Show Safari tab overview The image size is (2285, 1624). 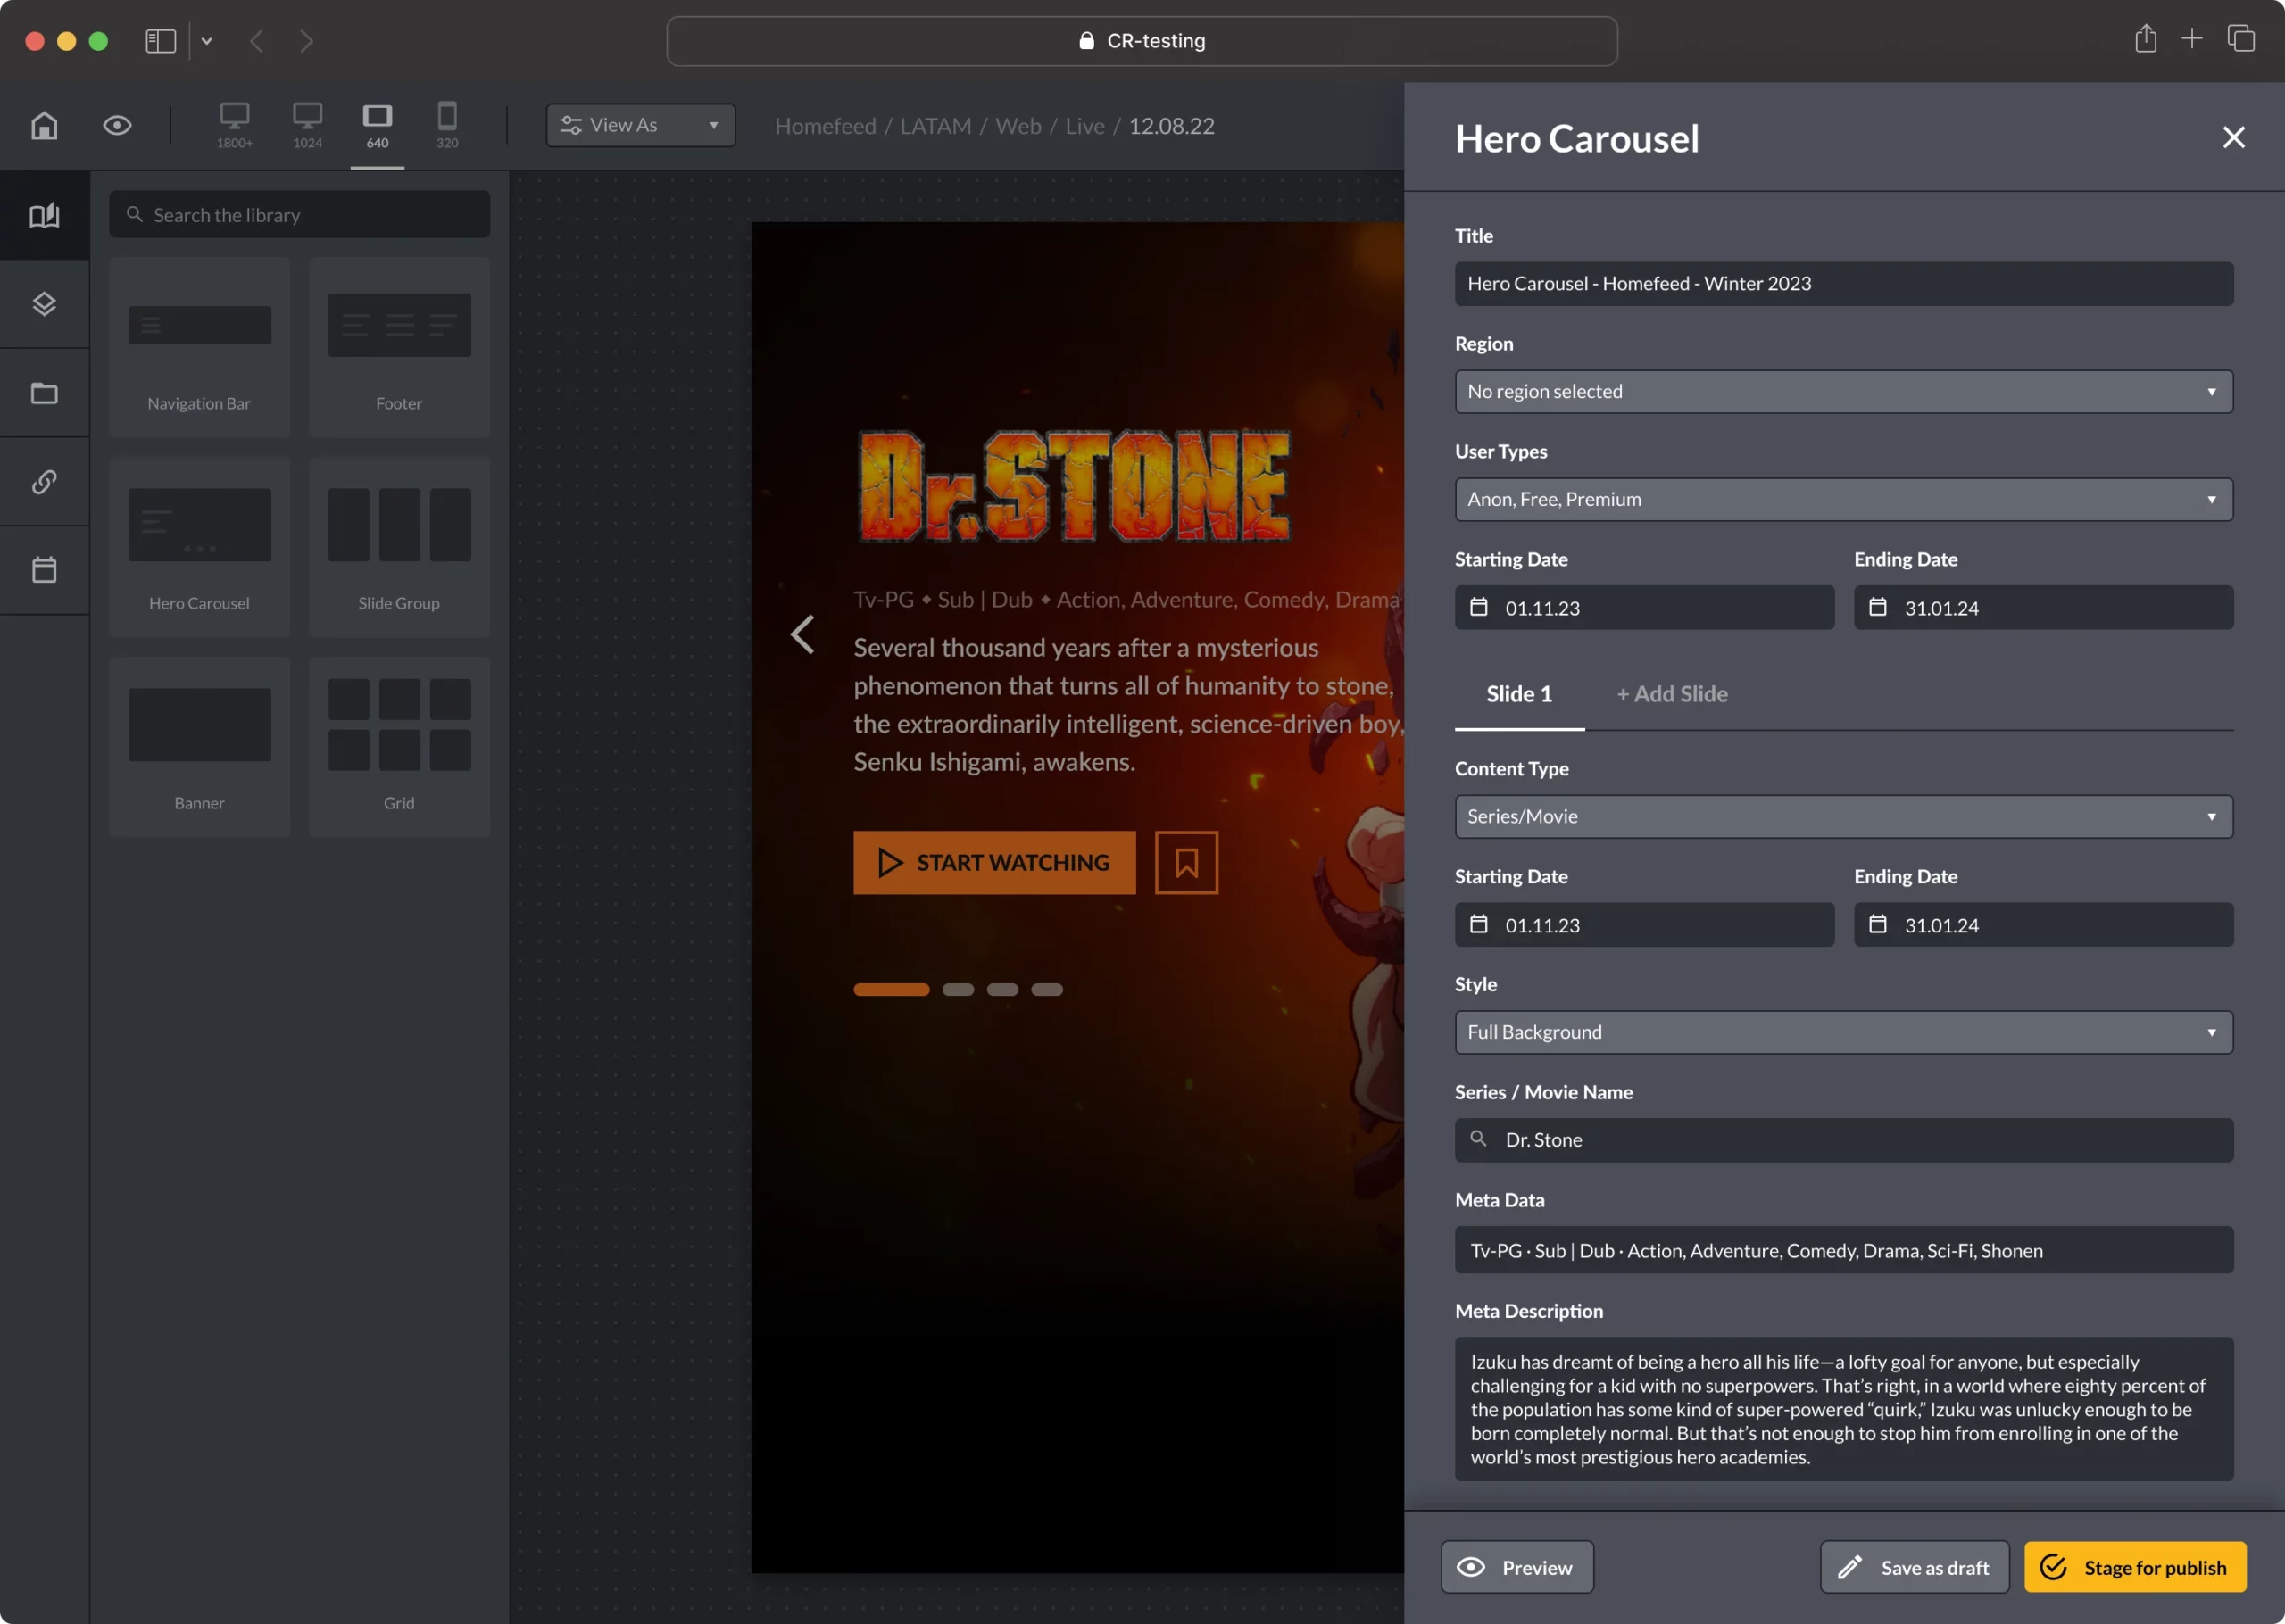pos(2240,39)
